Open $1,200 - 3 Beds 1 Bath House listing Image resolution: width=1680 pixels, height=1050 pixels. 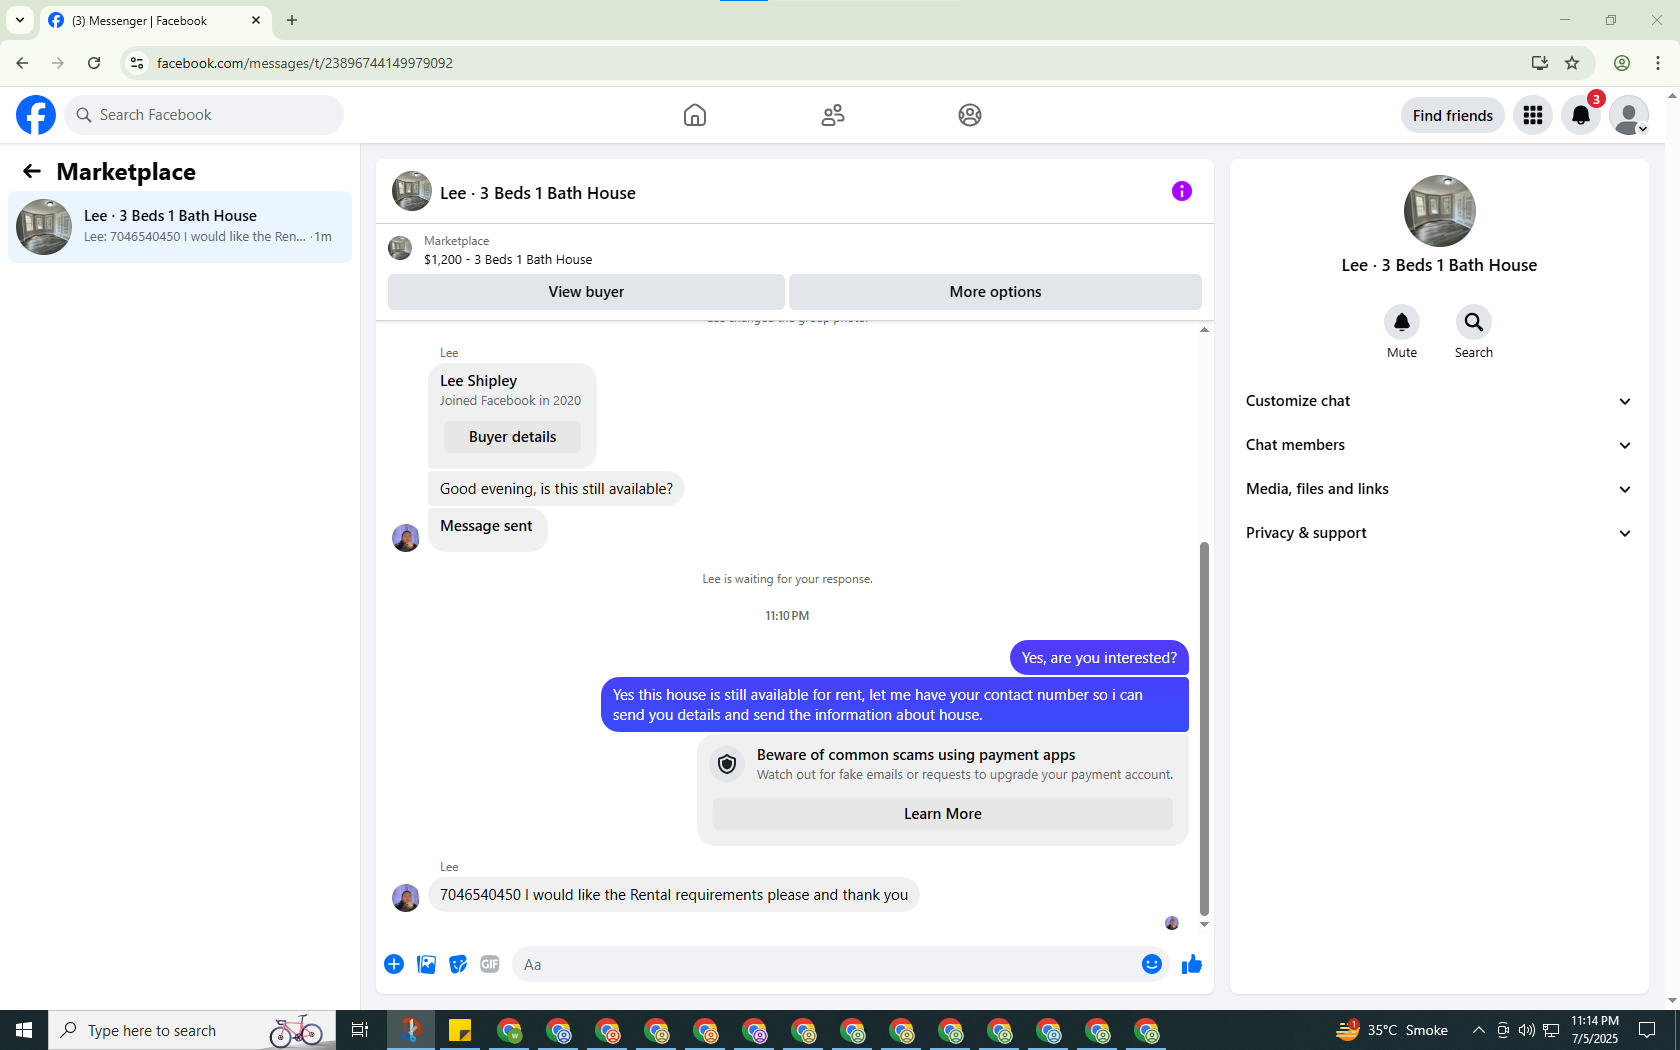(508, 259)
